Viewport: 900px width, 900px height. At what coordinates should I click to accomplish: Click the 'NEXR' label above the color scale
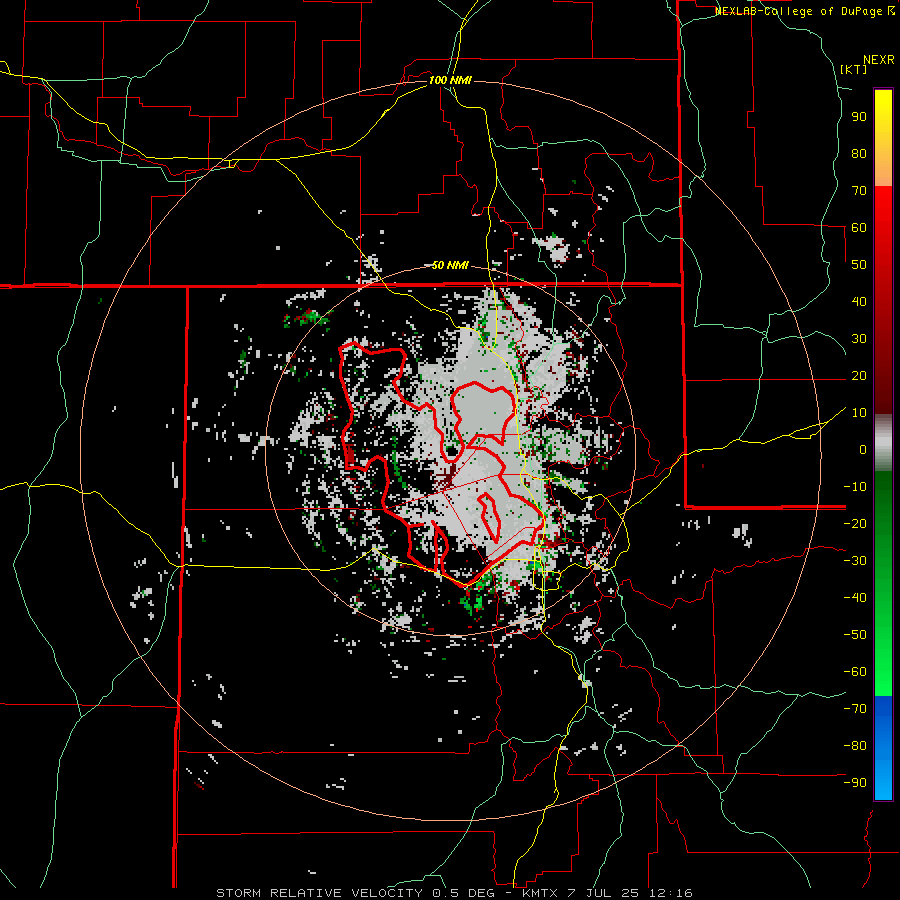coord(879,60)
